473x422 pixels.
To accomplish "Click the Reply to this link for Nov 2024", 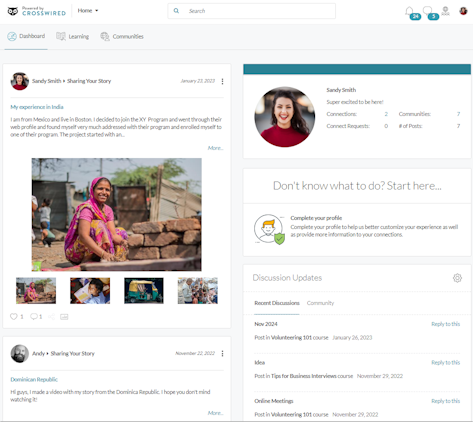I will pyautogui.click(x=445, y=324).
